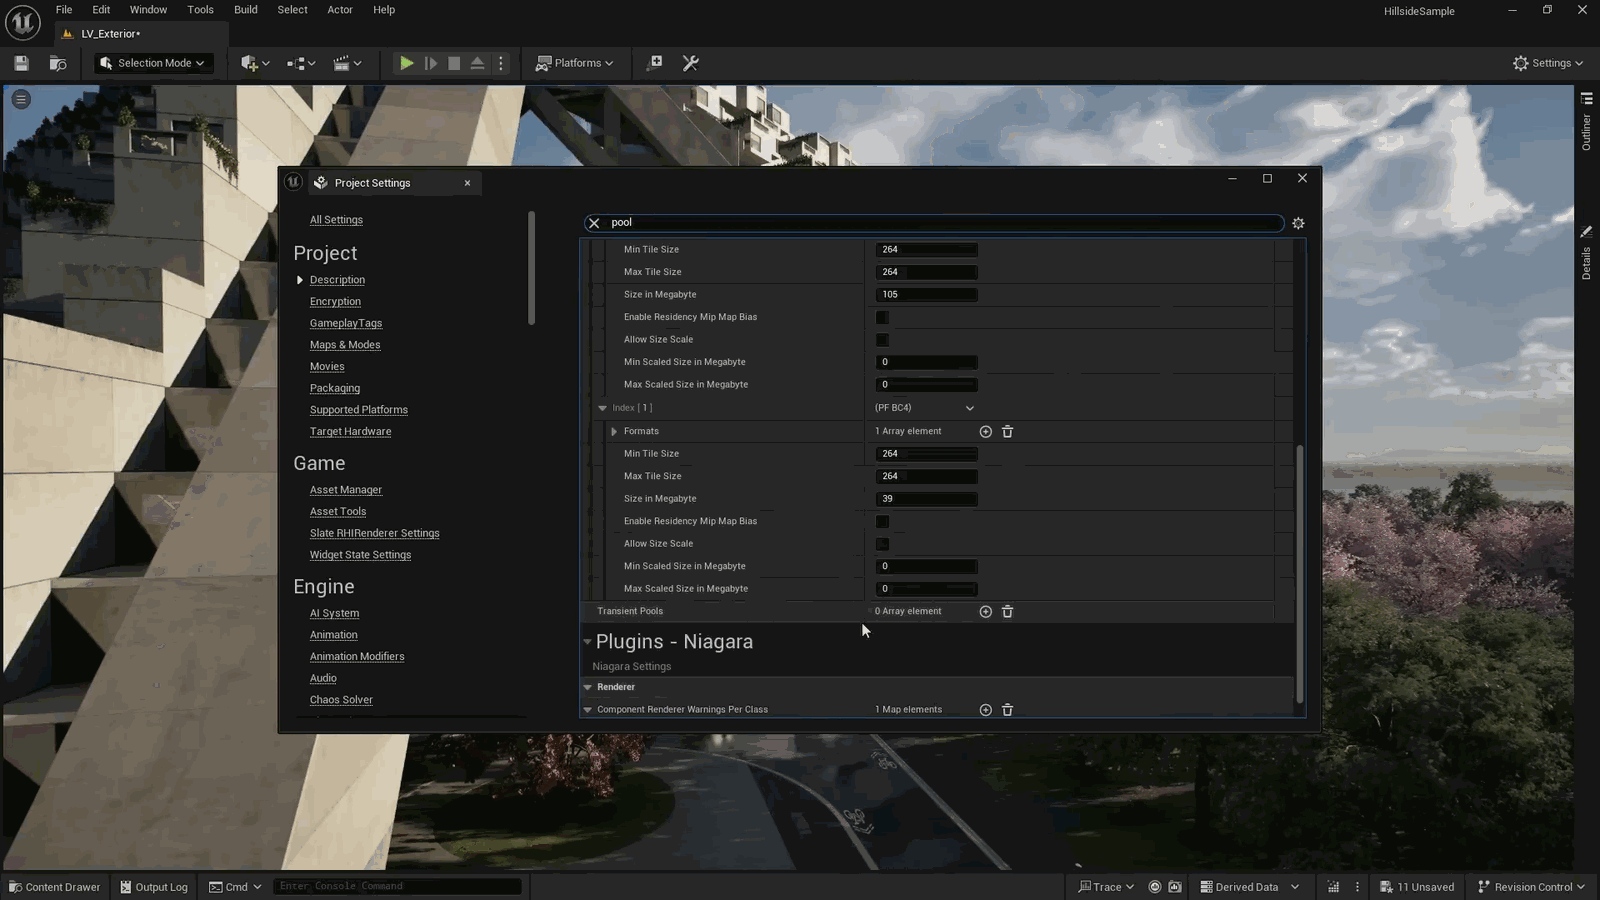This screenshot has width=1600, height=900.
Task: Click the Advance frame playback button
Action: click(431, 63)
